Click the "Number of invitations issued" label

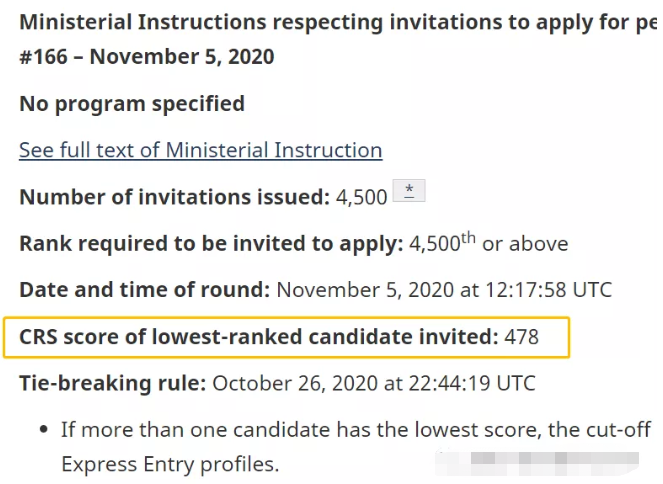(174, 197)
